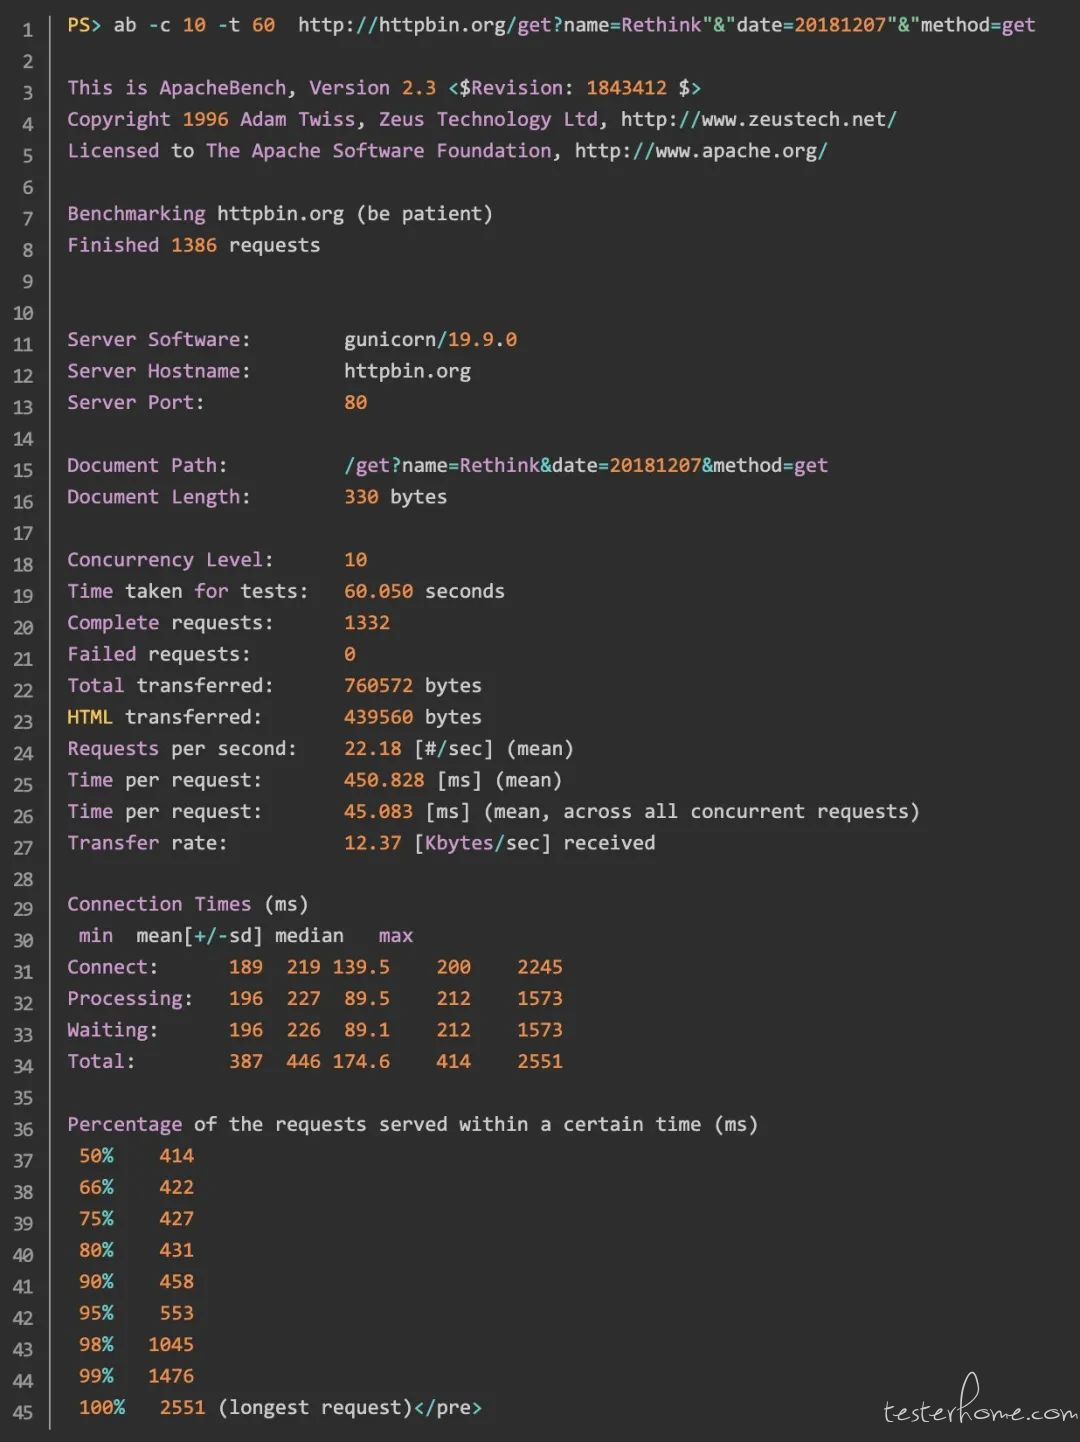
Task: Open the www.zeustech.net link
Action: pos(759,119)
